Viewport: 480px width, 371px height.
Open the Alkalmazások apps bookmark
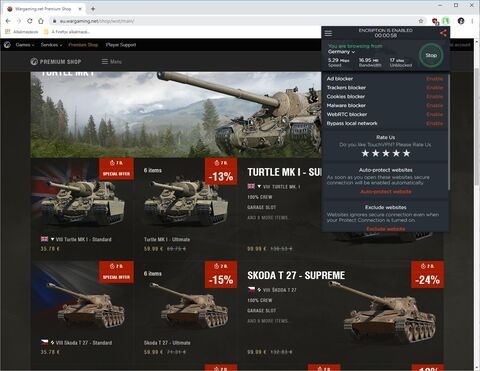tap(22, 32)
